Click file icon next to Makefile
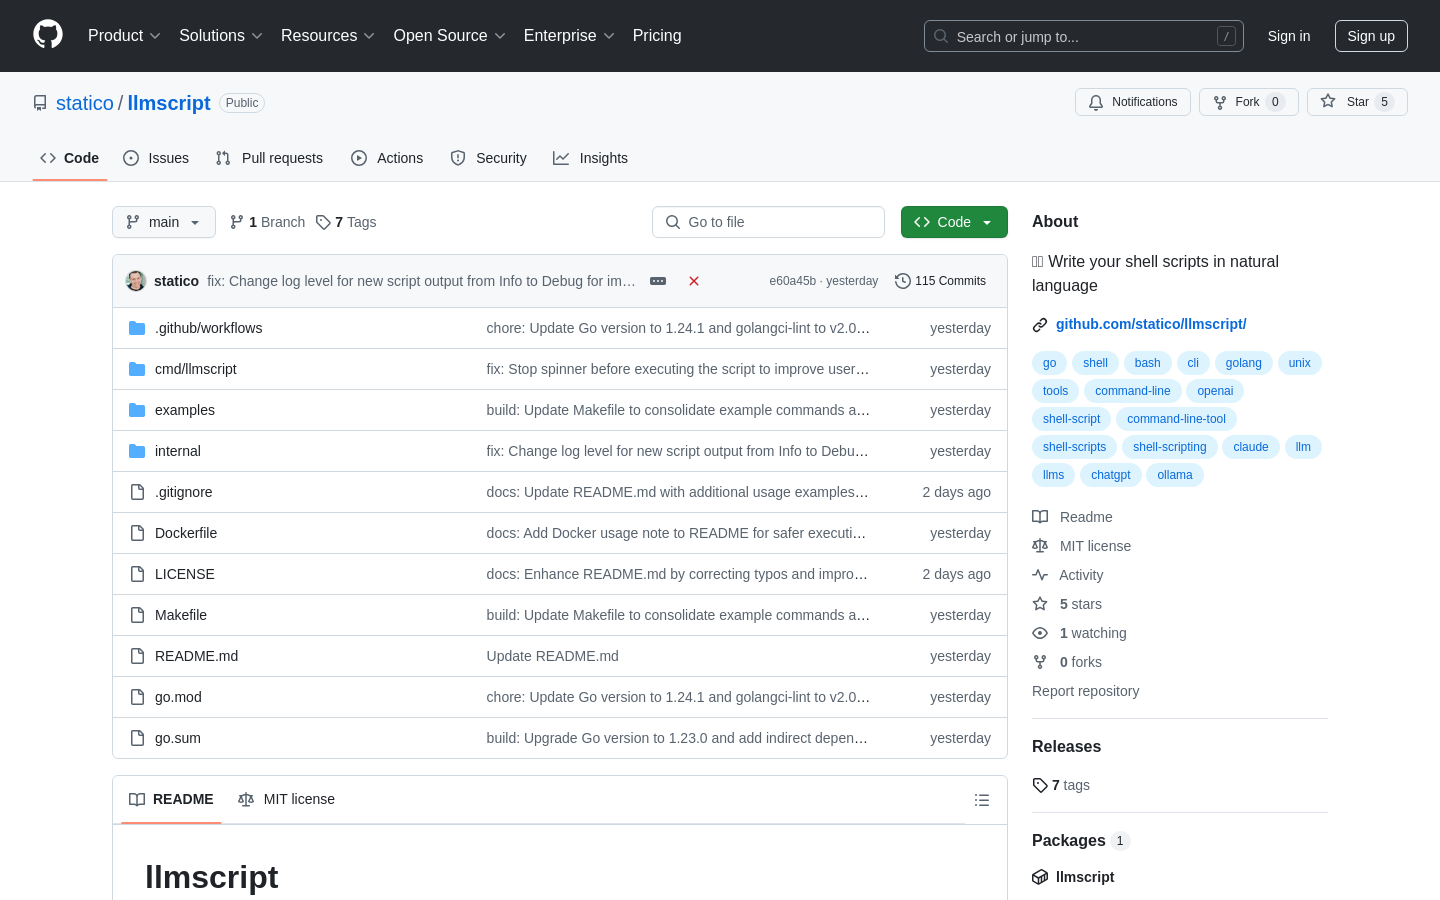 pyautogui.click(x=137, y=615)
